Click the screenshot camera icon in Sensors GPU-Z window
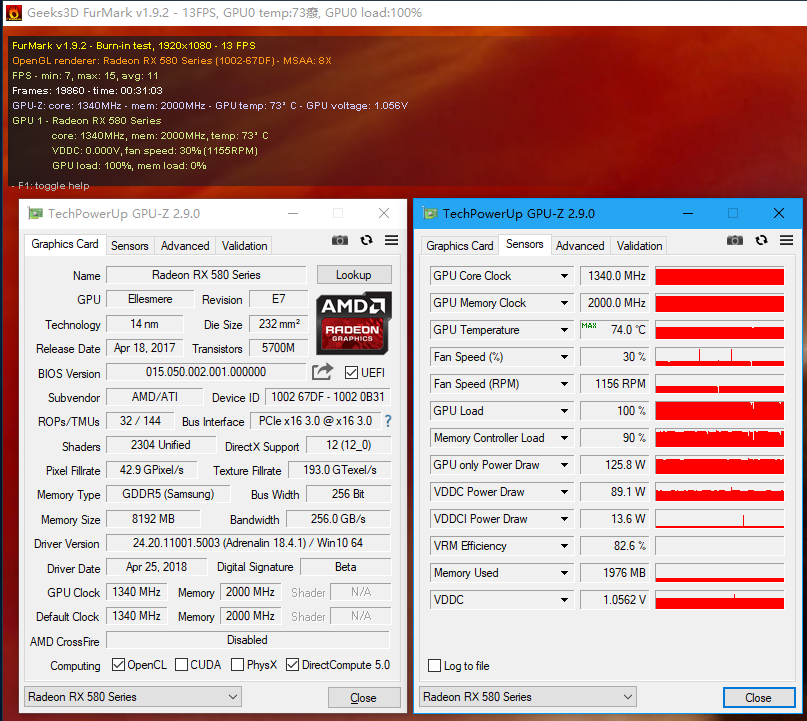 [734, 240]
